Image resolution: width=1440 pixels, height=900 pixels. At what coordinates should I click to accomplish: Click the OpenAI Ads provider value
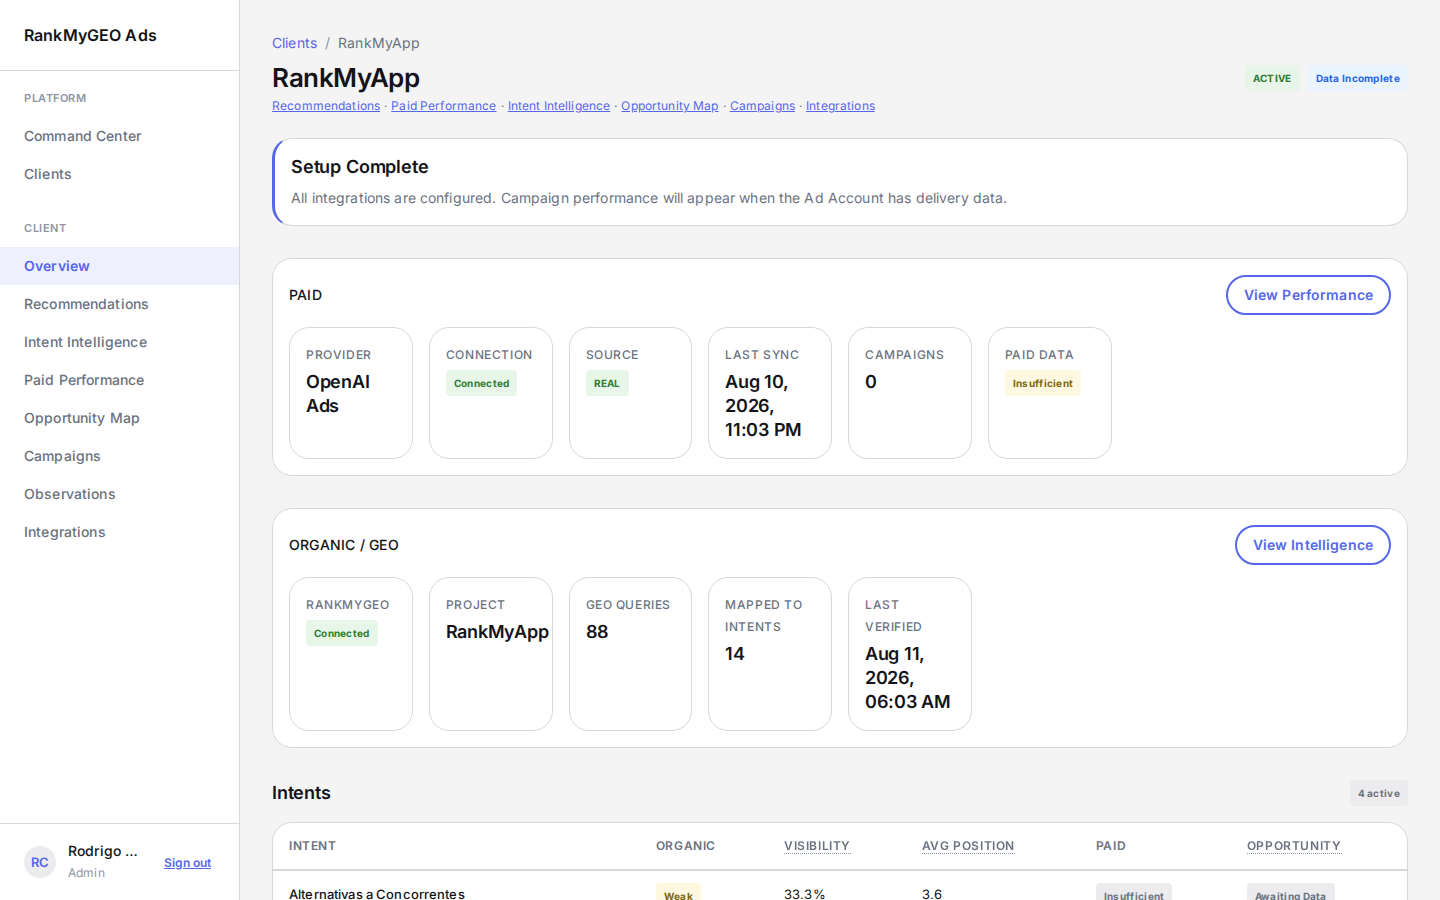pyautogui.click(x=338, y=394)
